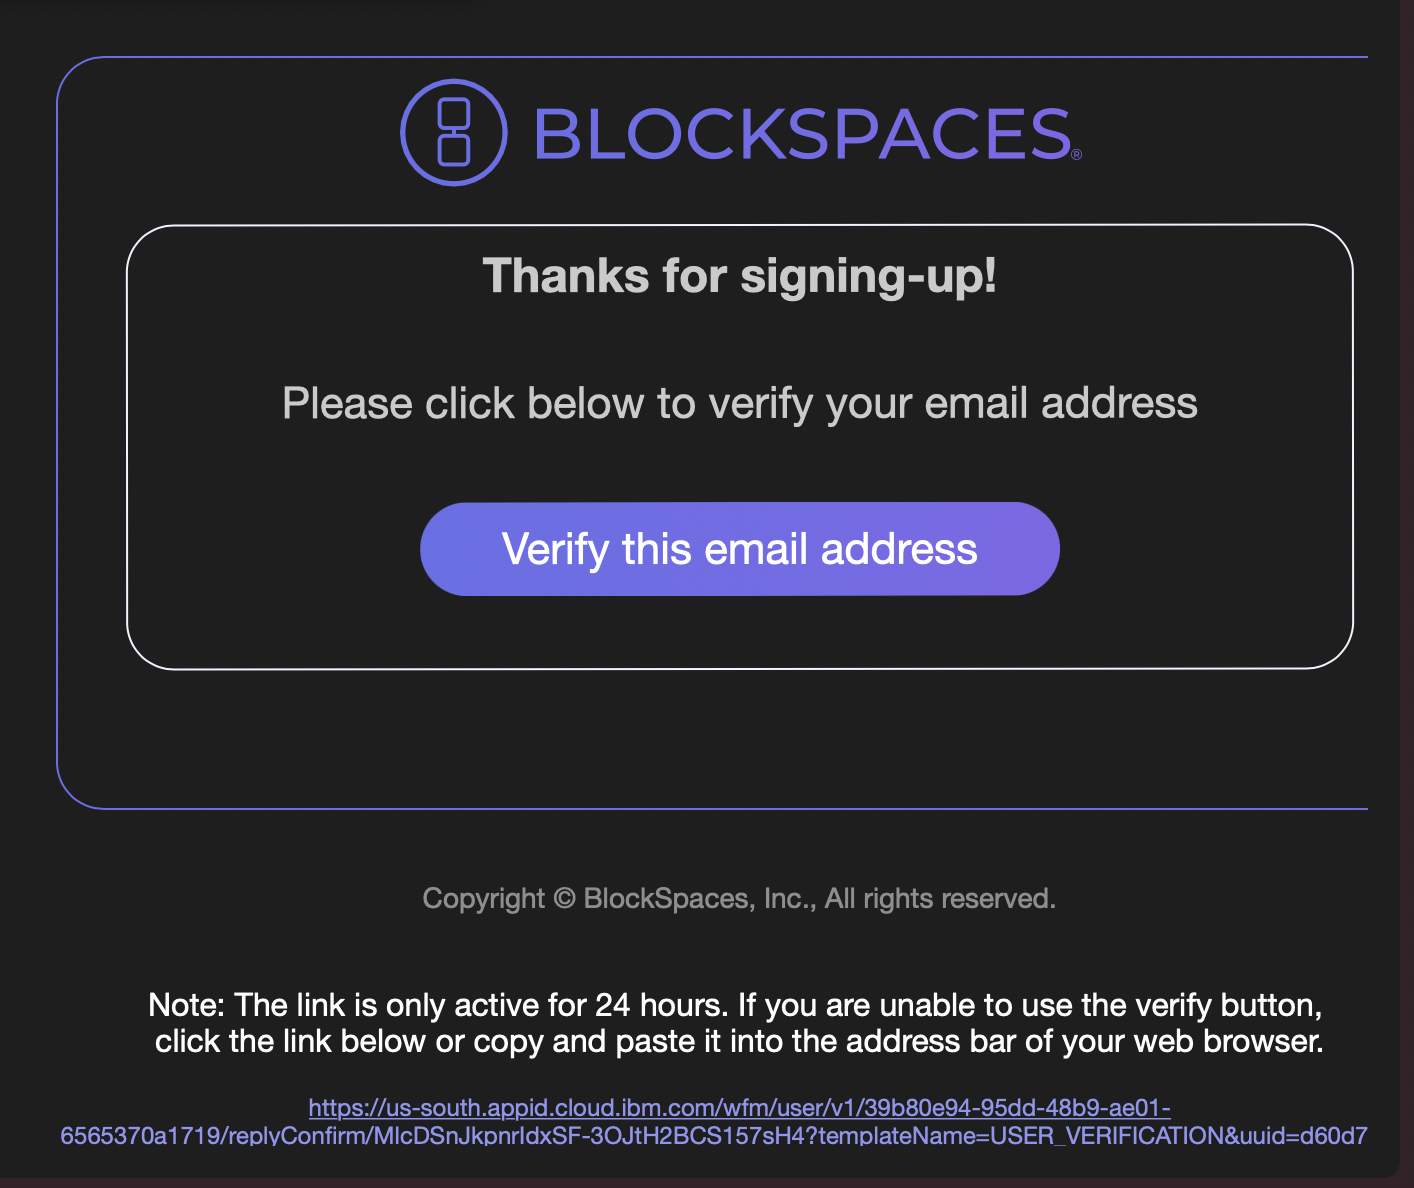Click the link's second line starting with 6565370a1719

[x=714, y=1135]
